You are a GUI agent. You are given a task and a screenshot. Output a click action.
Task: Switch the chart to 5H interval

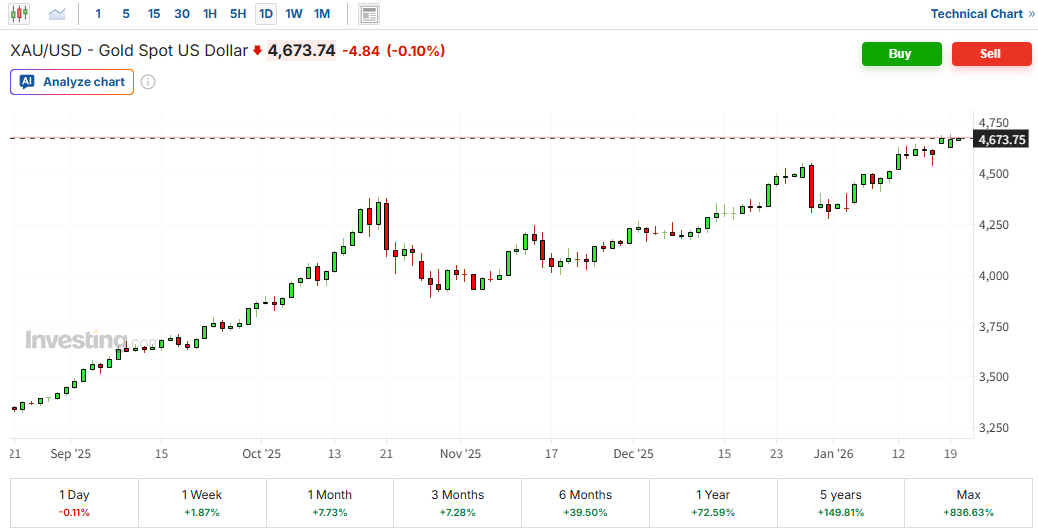pos(237,14)
